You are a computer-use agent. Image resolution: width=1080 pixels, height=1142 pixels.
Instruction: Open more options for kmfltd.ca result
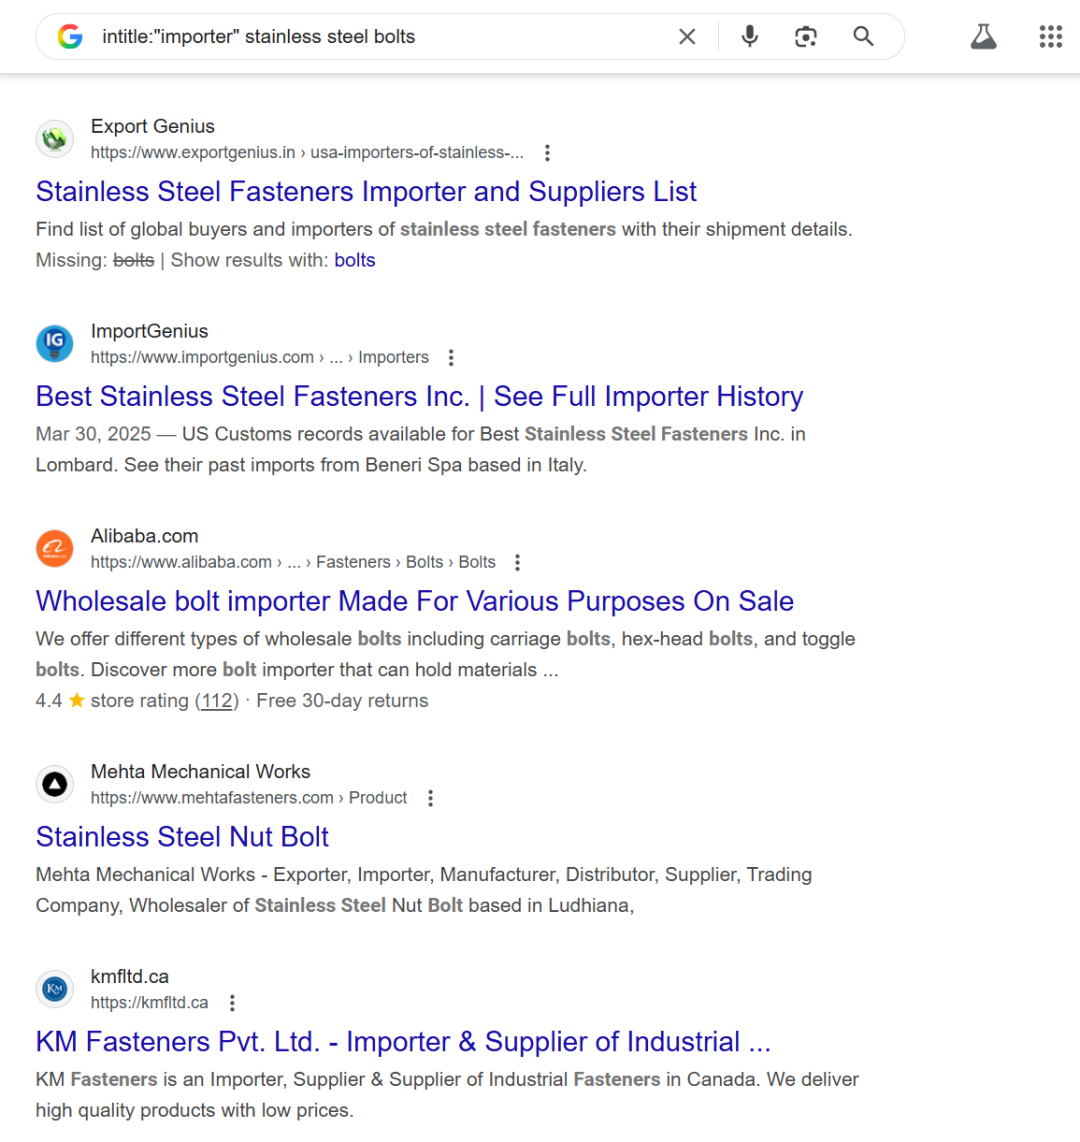232,1003
